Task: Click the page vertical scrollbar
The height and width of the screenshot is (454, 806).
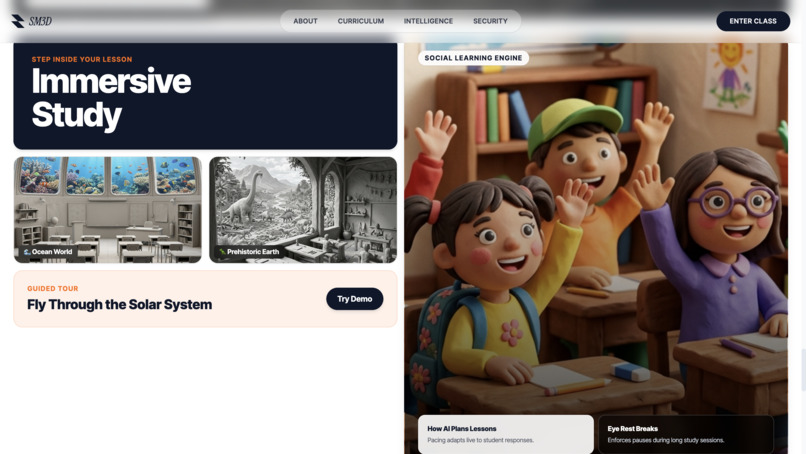Action: pyautogui.click(x=803, y=370)
